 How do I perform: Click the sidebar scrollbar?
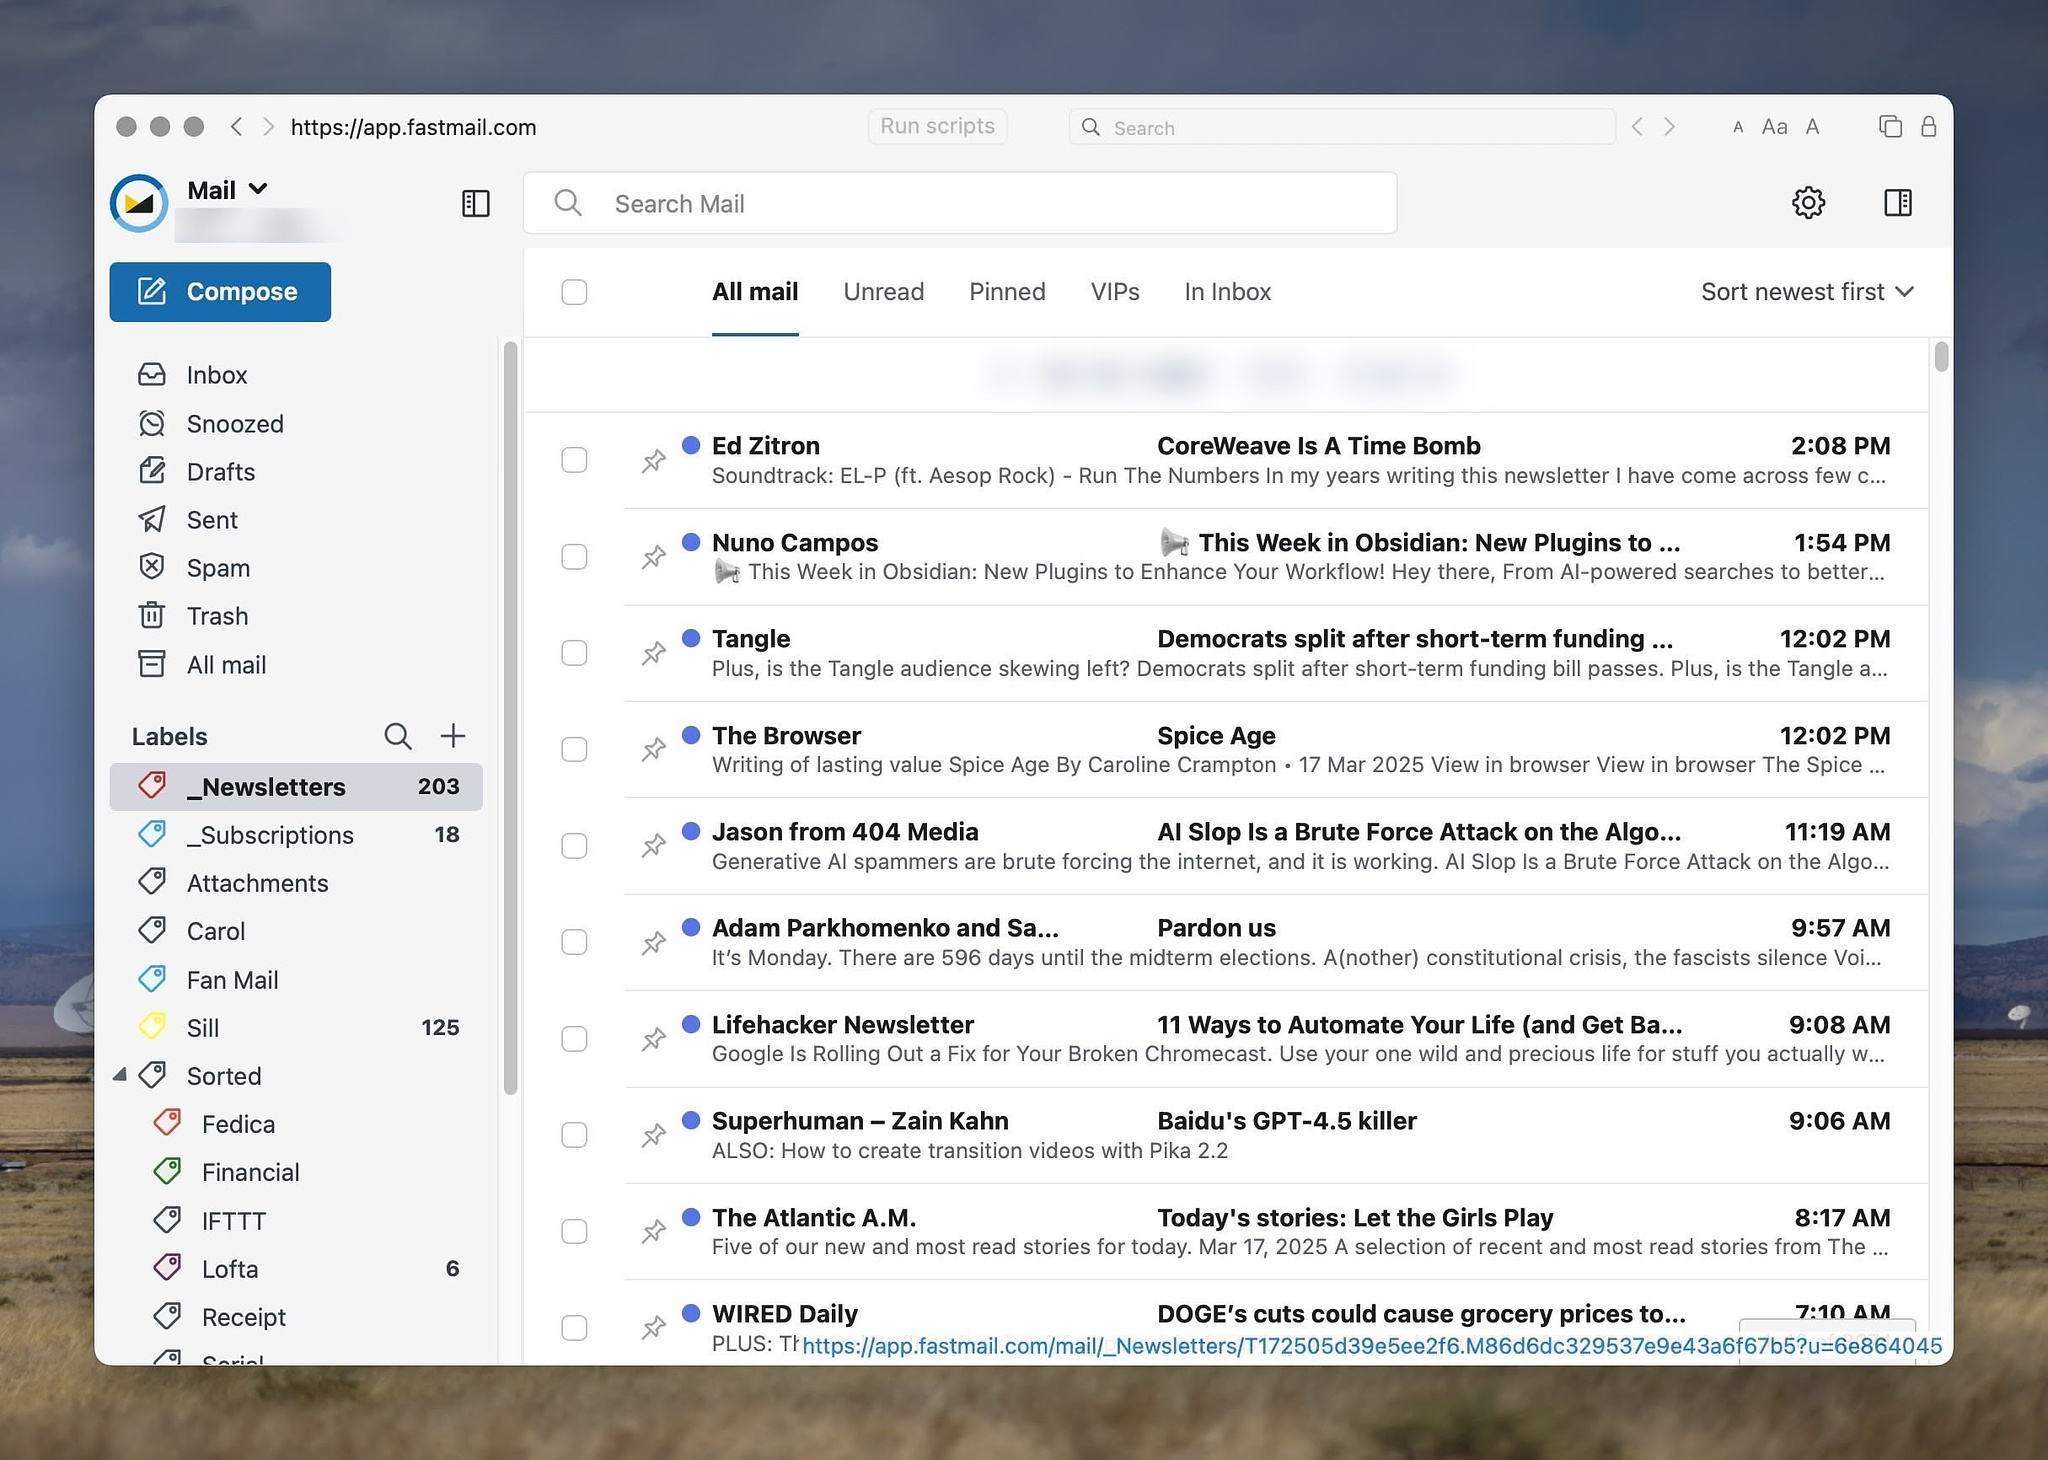point(510,718)
